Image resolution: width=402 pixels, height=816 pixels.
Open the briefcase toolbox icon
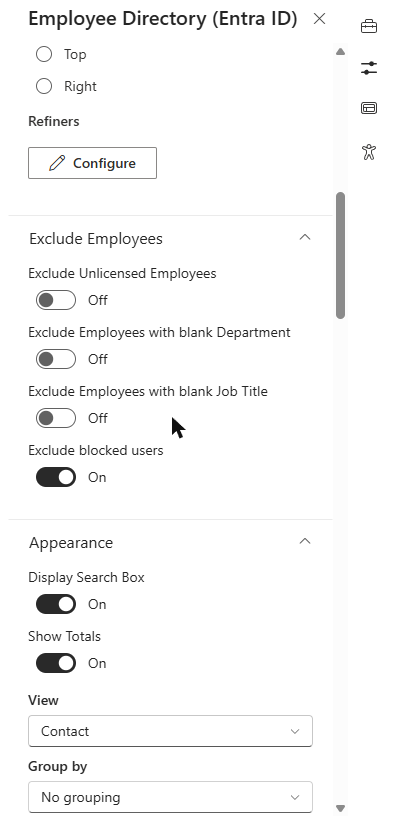369,26
